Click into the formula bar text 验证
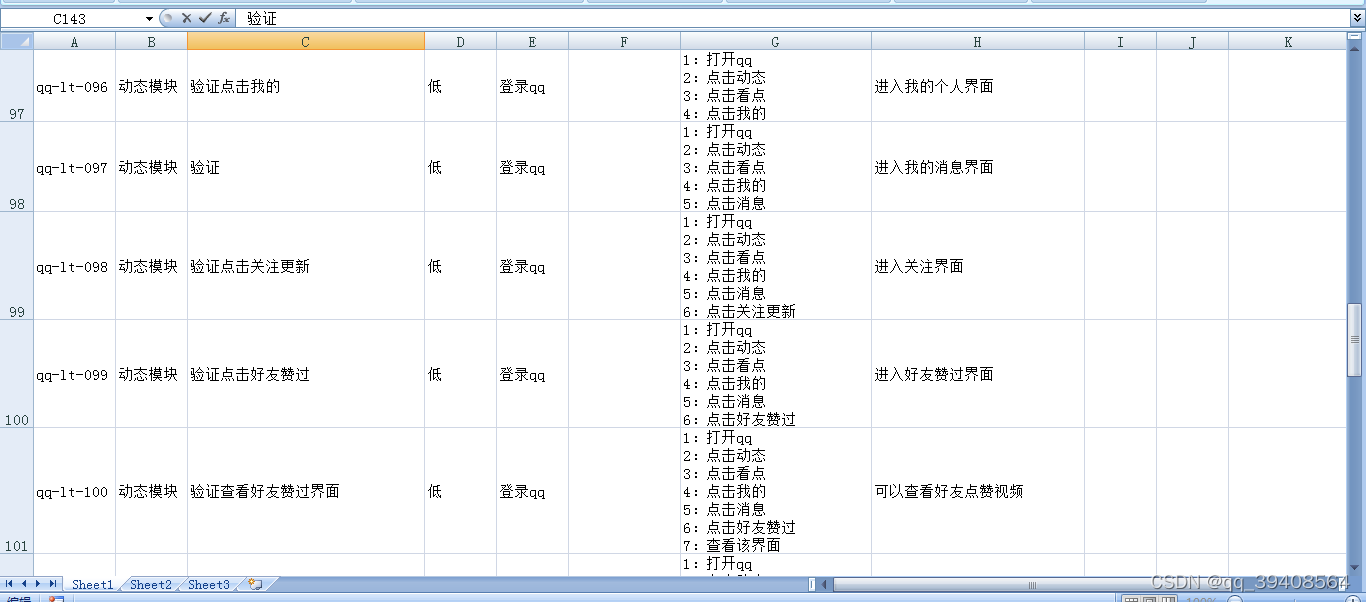The width and height of the screenshot is (1366, 602). coord(262,18)
